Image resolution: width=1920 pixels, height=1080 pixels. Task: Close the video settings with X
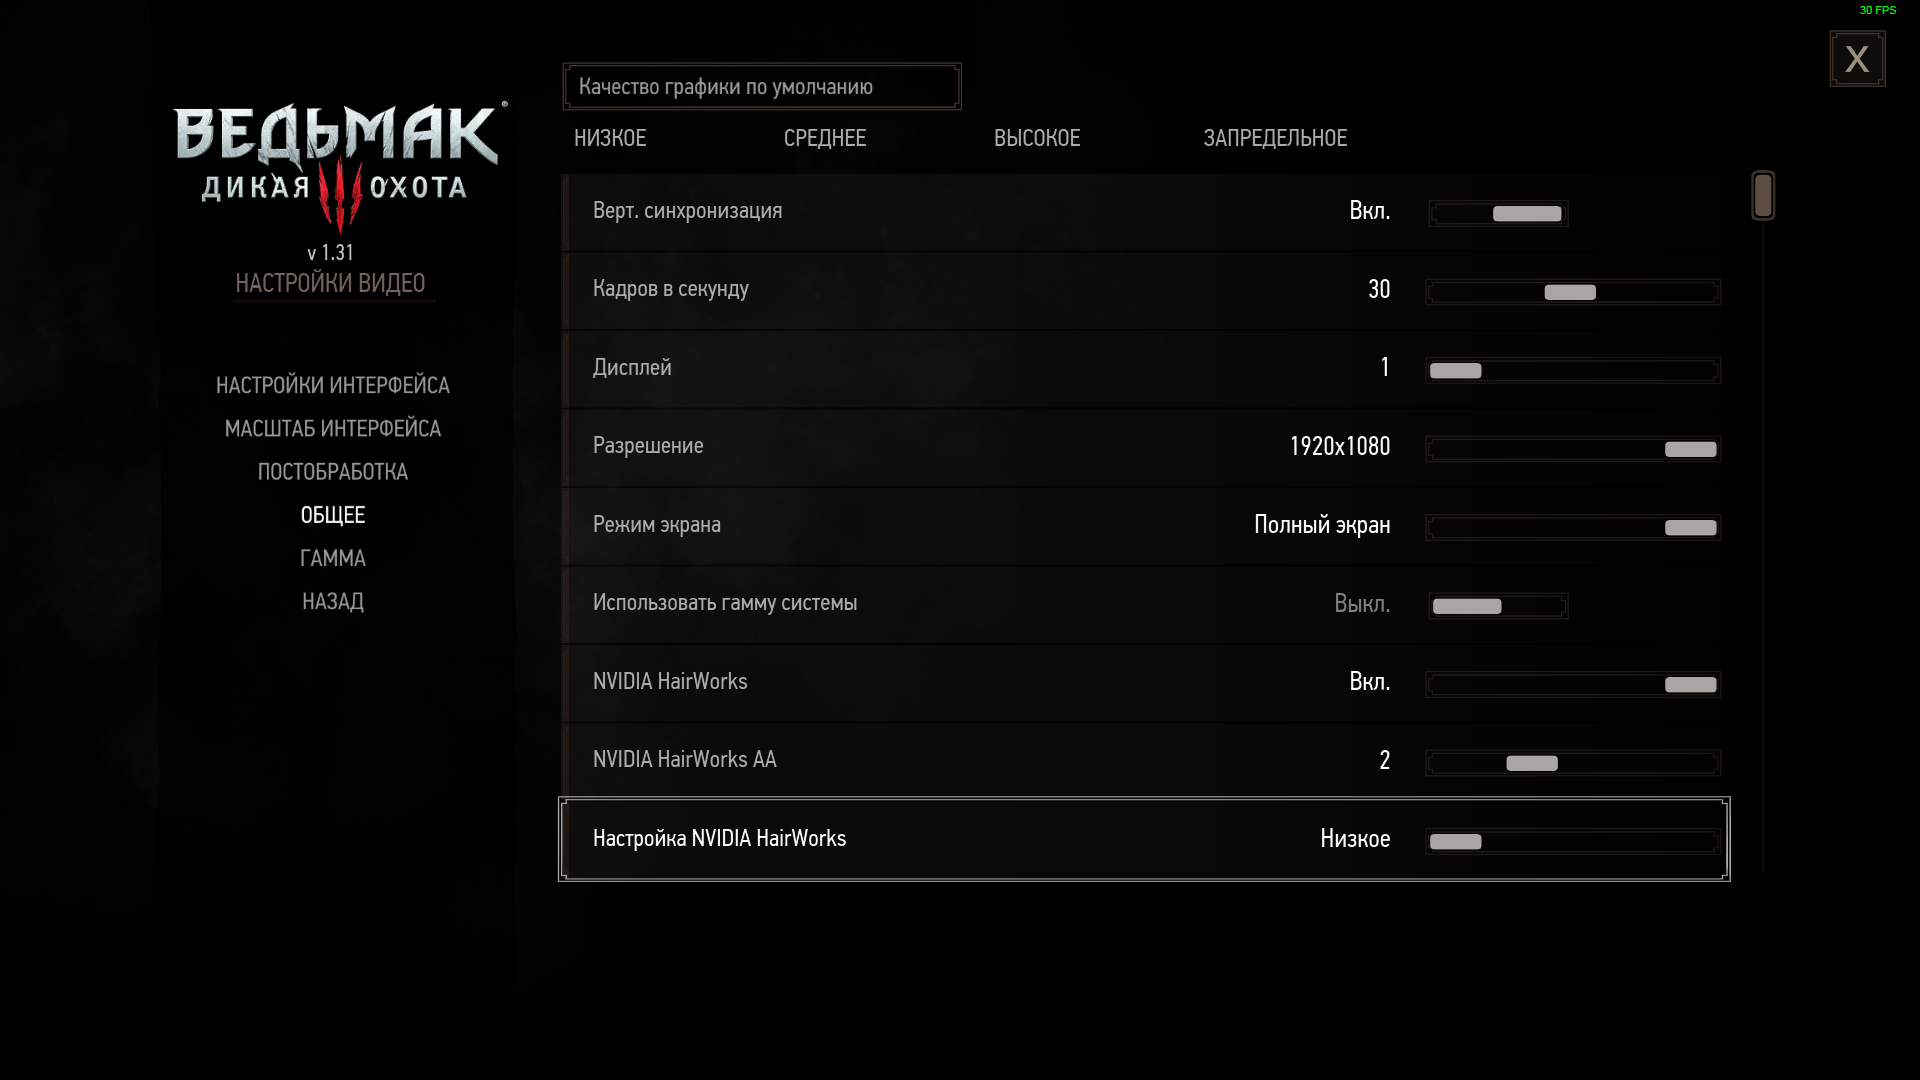click(x=1857, y=59)
